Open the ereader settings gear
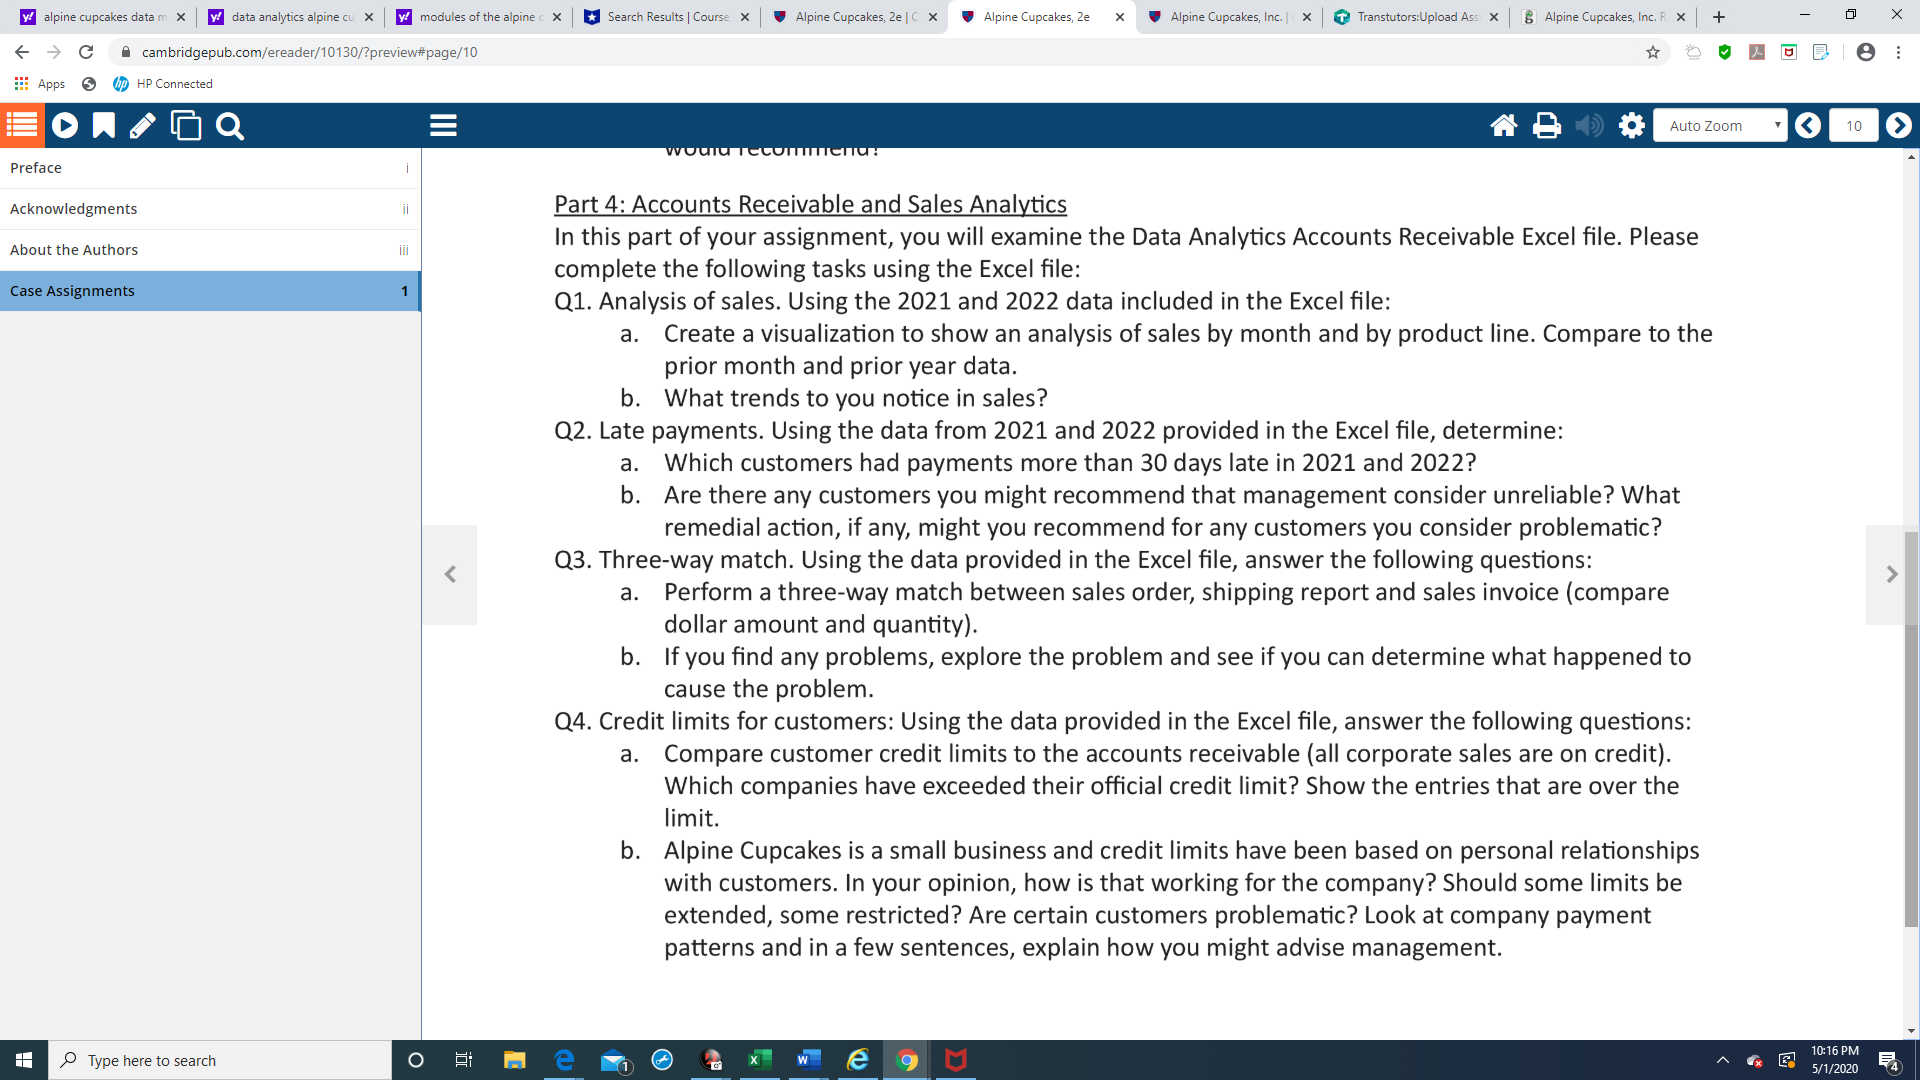This screenshot has width=1920, height=1080. (1630, 125)
